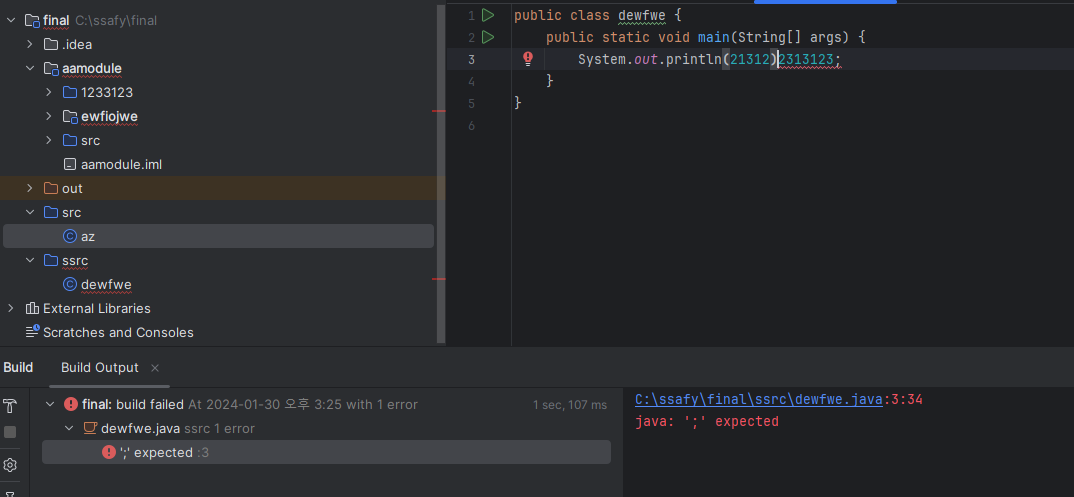Click the Java cup icon beside dewfwe.java
This screenshot has width=1074, height=497.
coord(90,429)
